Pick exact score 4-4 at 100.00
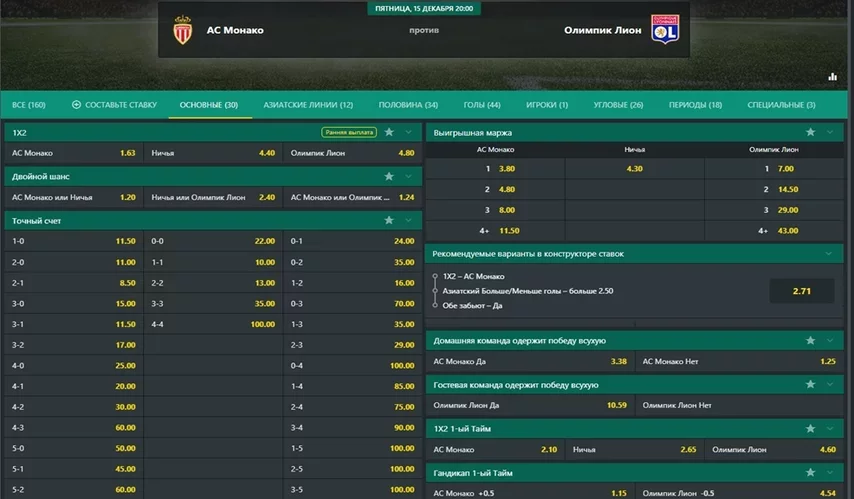Image resolution: width=854 pixels, height=499 pixels. 213,324
